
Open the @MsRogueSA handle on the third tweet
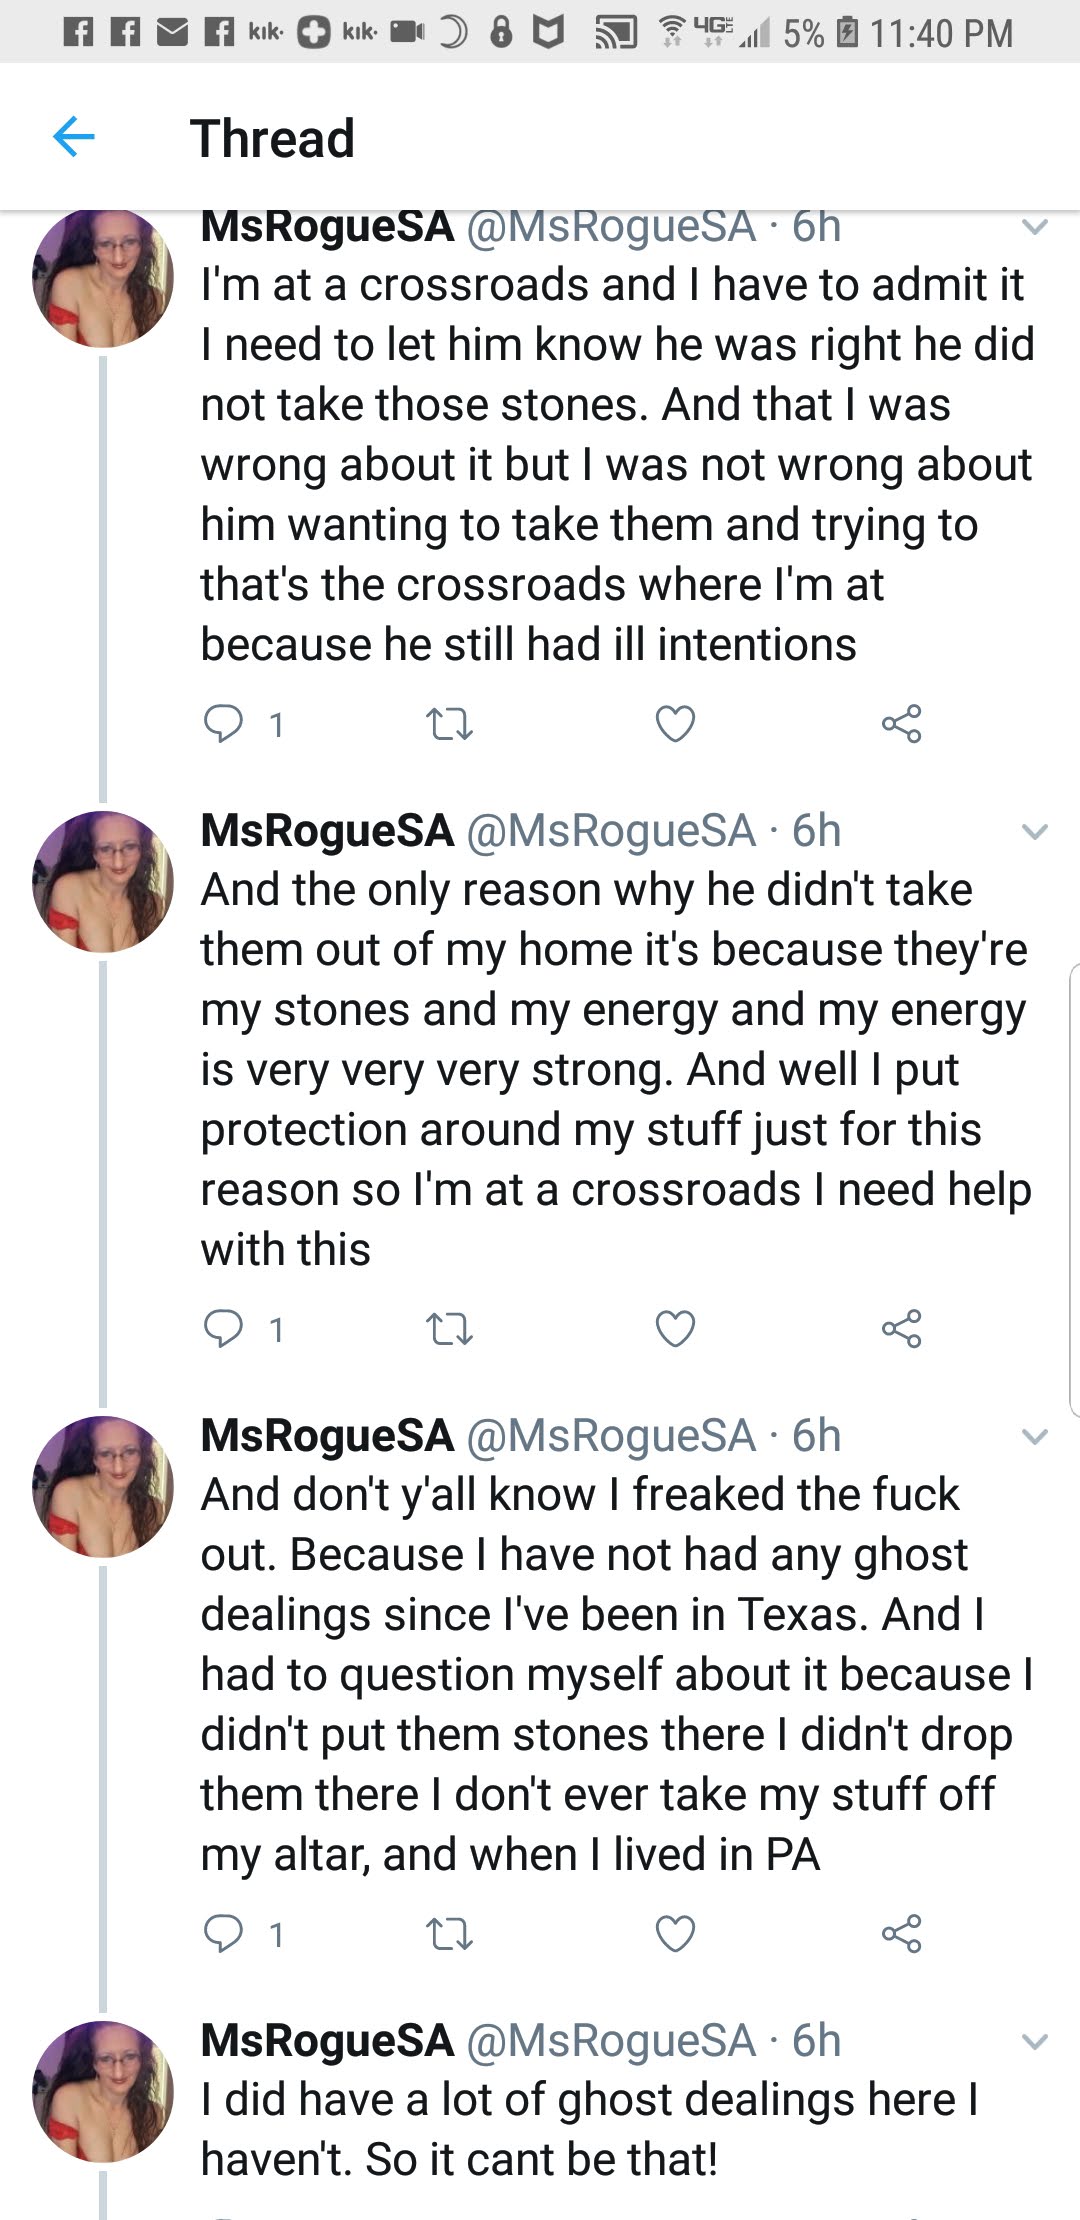[611, 1436]
